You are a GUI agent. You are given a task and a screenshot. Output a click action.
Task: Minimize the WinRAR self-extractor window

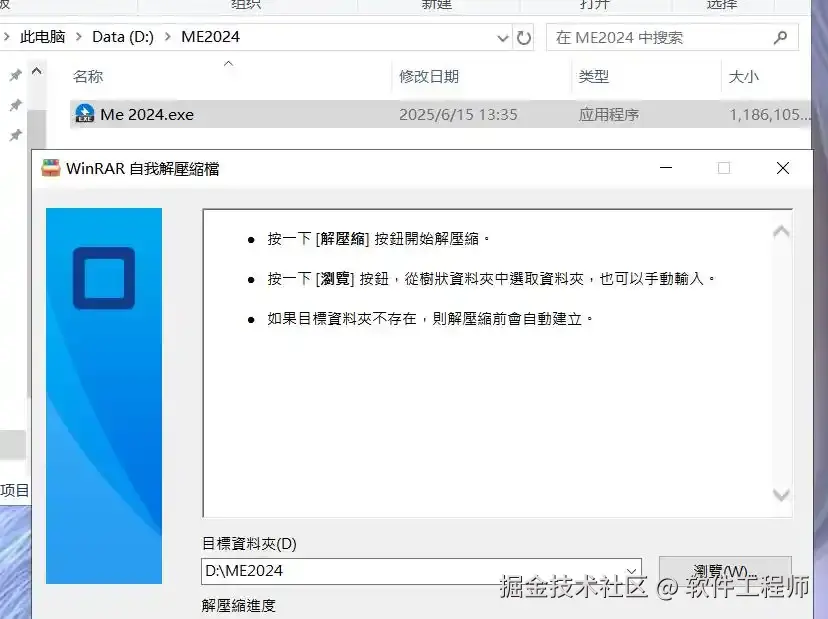tap(666, 168)
